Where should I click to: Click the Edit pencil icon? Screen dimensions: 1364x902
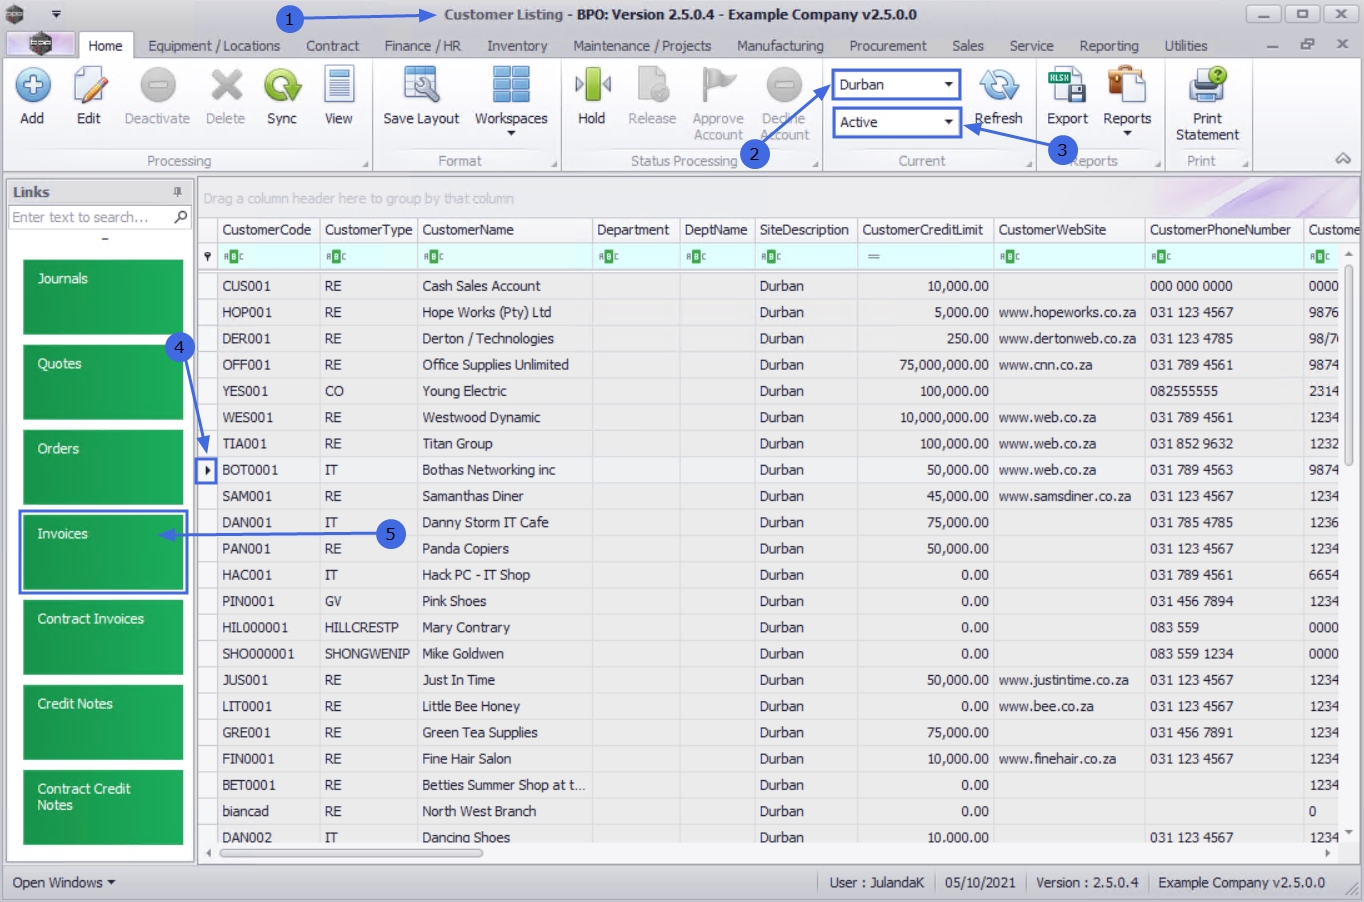[x=89, y=87]
